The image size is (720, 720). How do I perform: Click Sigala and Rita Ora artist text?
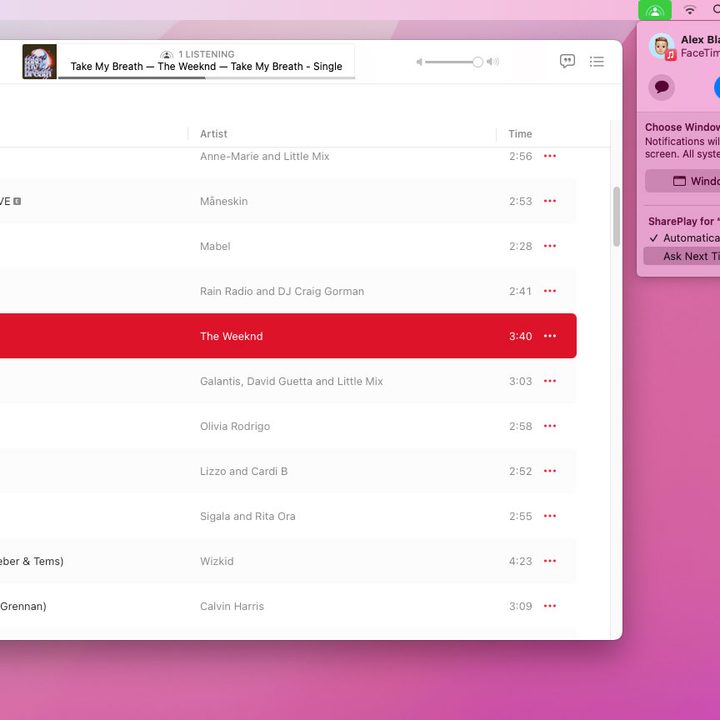tap(248, 516)
